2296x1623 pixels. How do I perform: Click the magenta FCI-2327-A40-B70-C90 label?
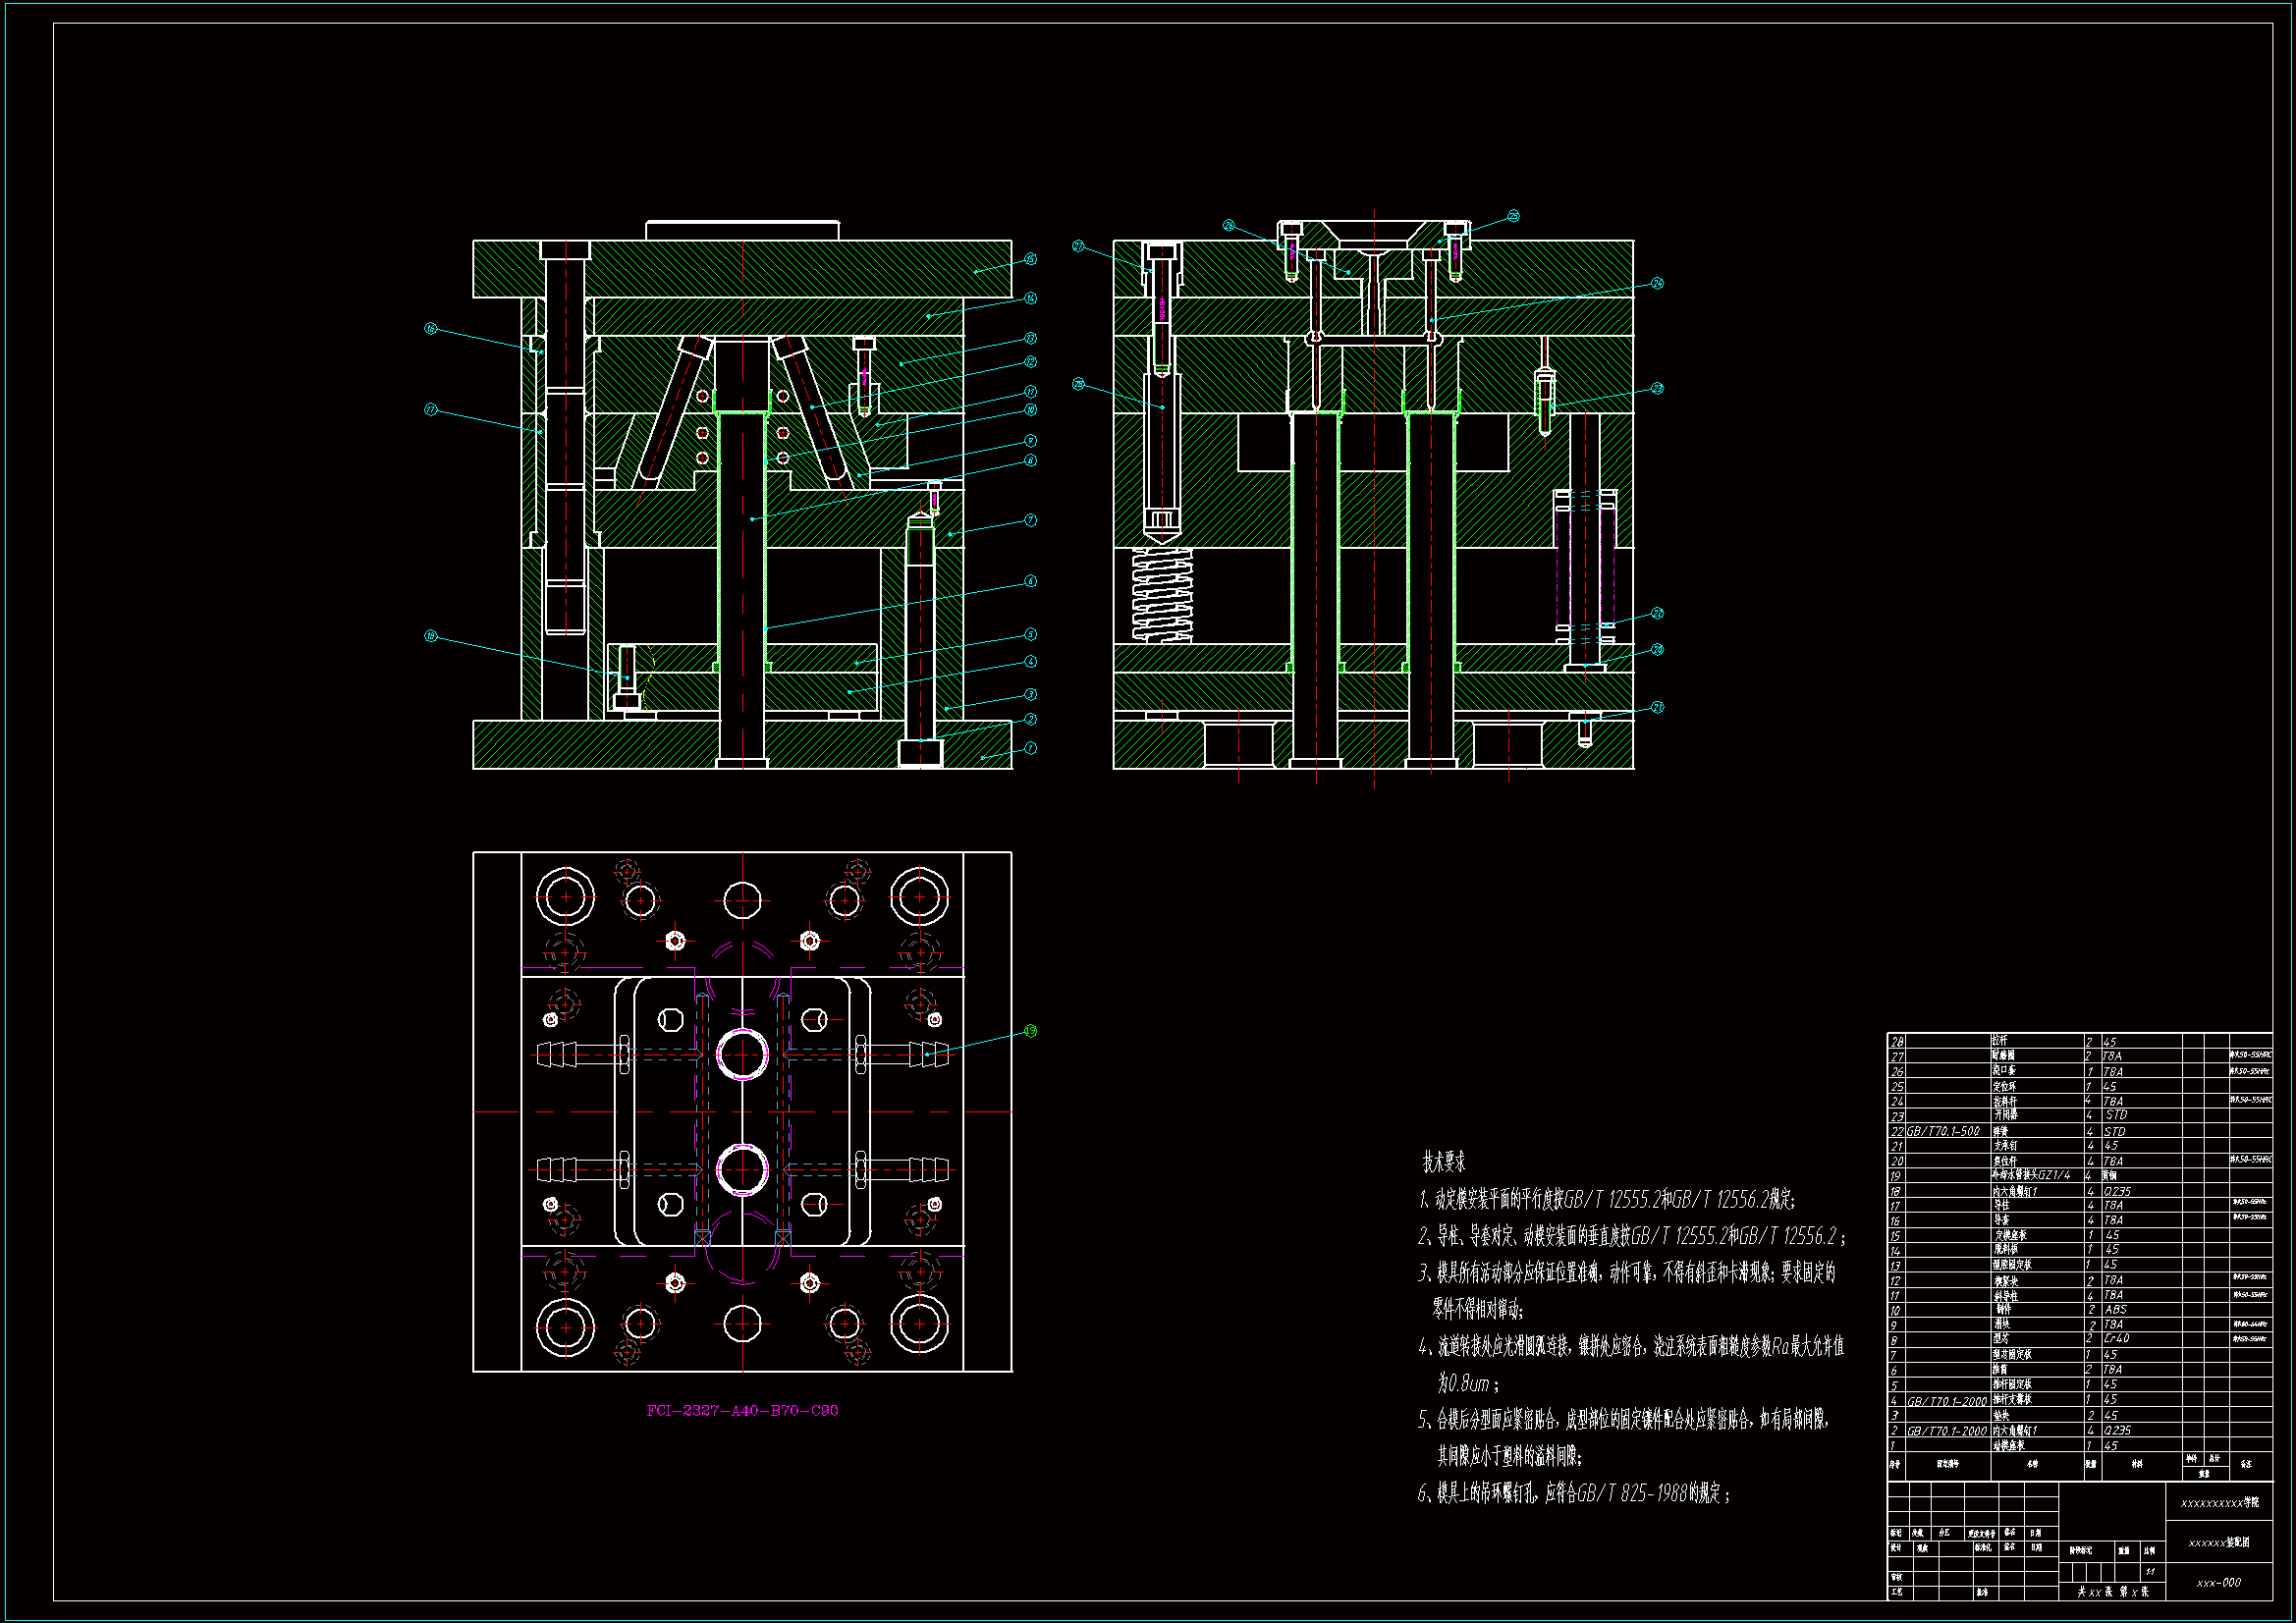pyautogui.click(x=742, y=1411)
